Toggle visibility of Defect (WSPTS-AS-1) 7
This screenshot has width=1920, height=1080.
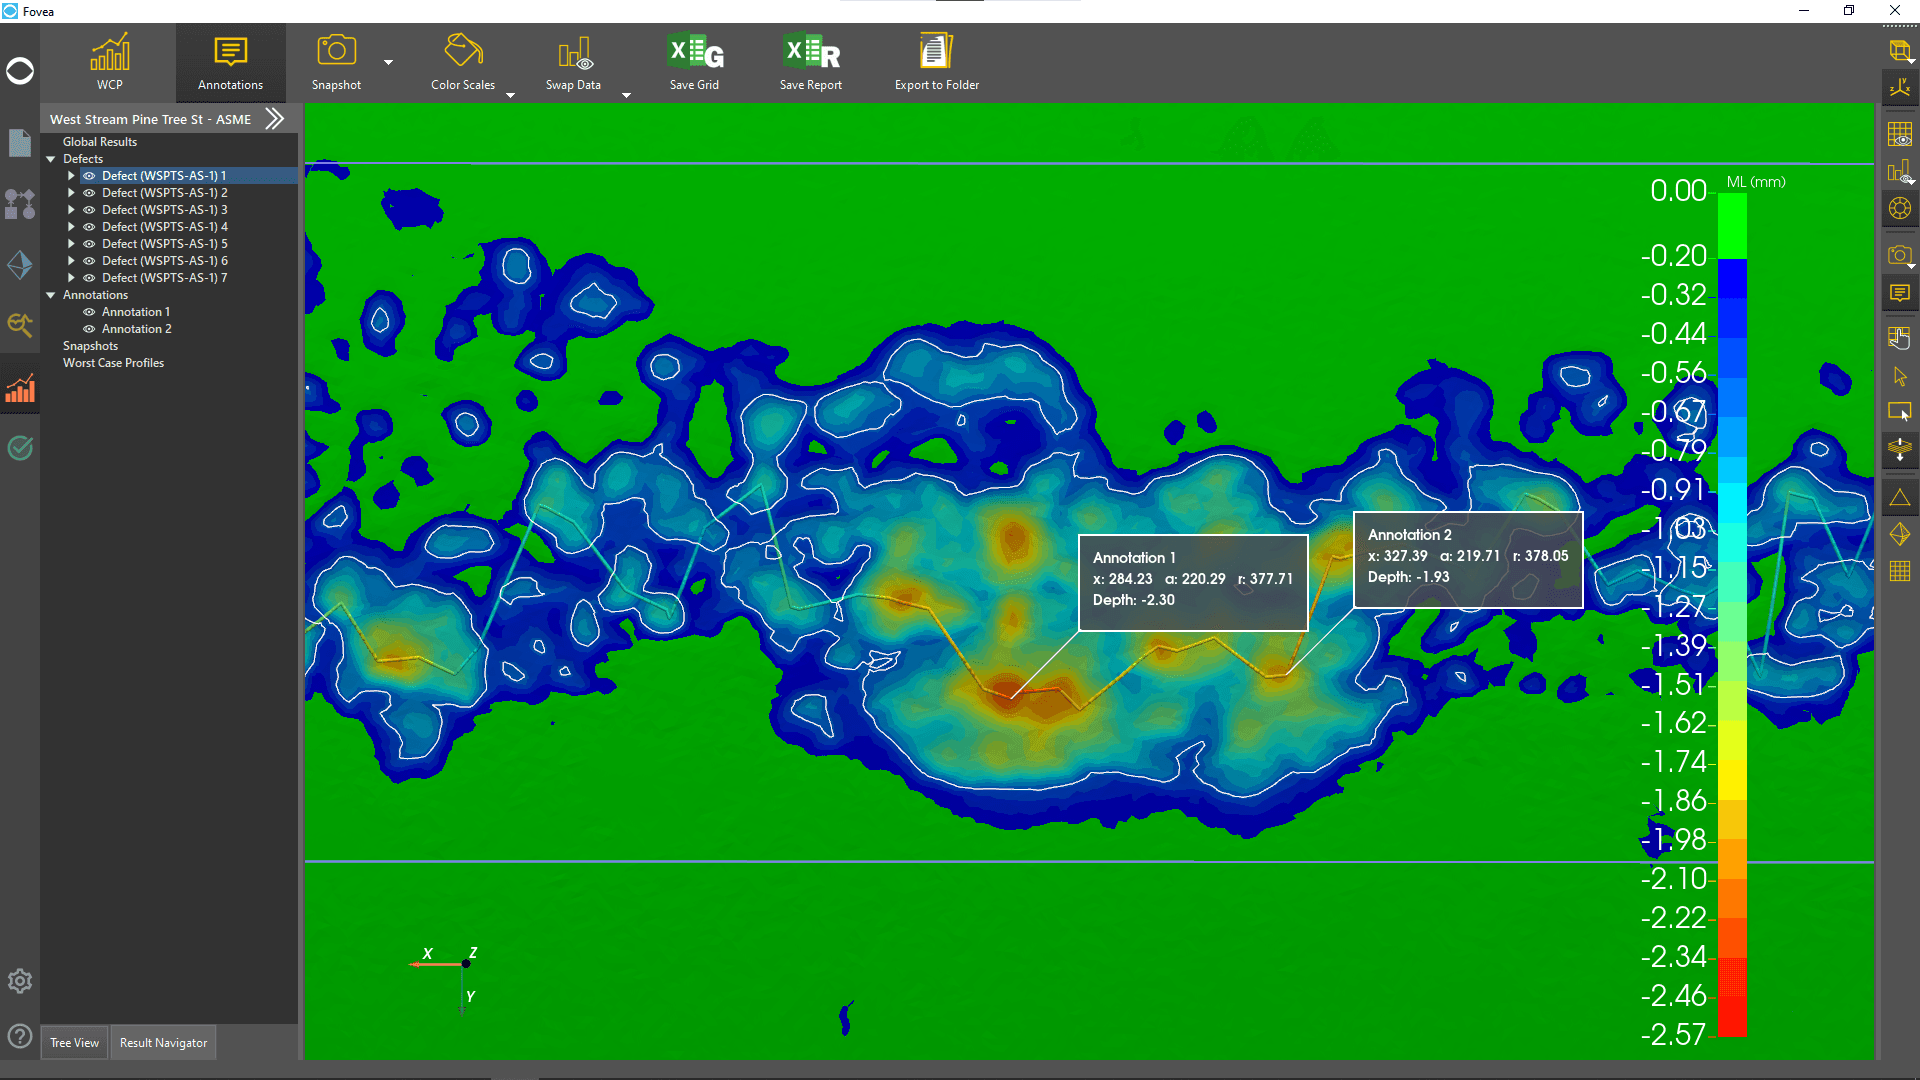coord(89,278)
